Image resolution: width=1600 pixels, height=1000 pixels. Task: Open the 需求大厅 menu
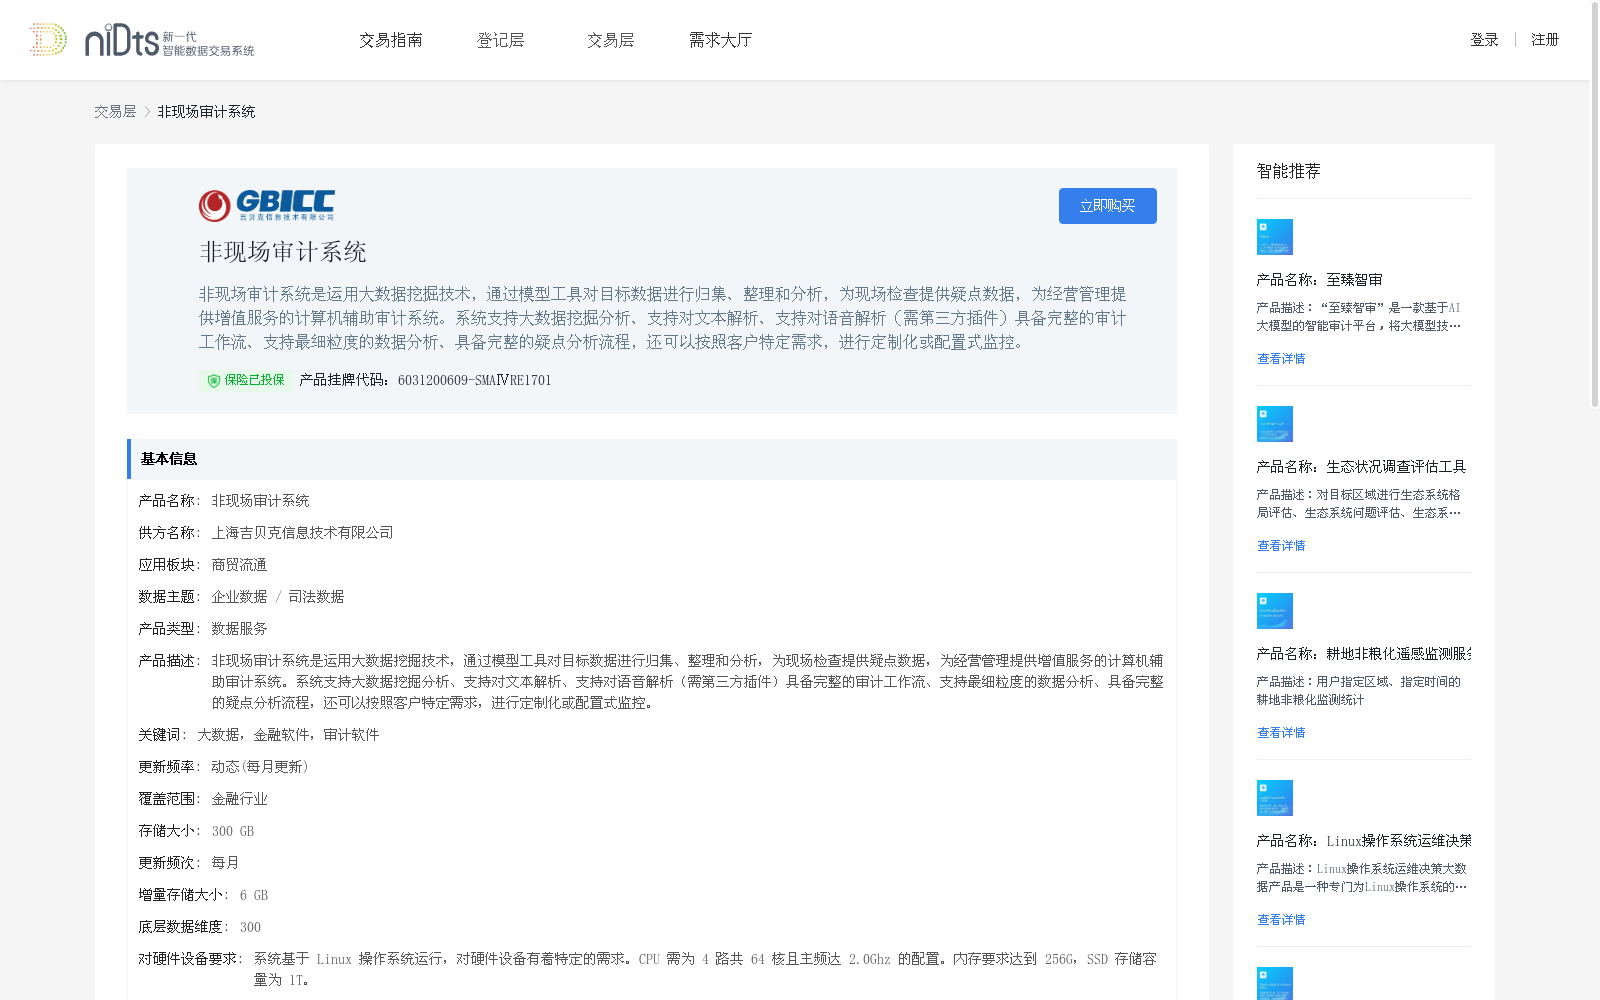[720, 40]
